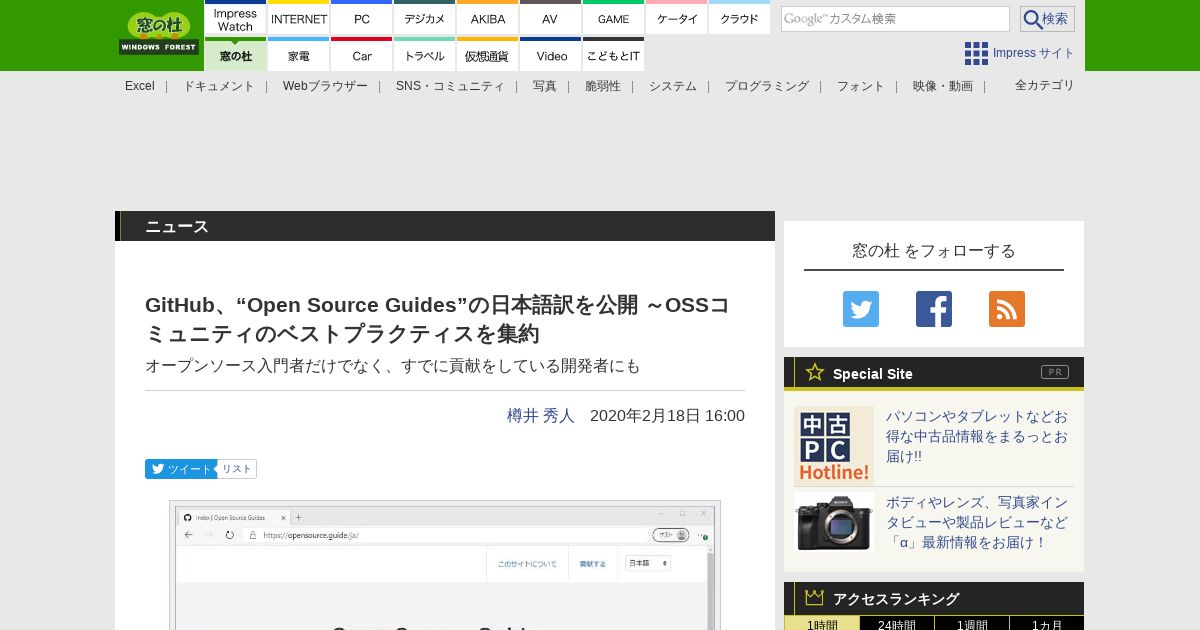Click the リスト button beside tweet
1200x630 pixels.
point(237,469)
